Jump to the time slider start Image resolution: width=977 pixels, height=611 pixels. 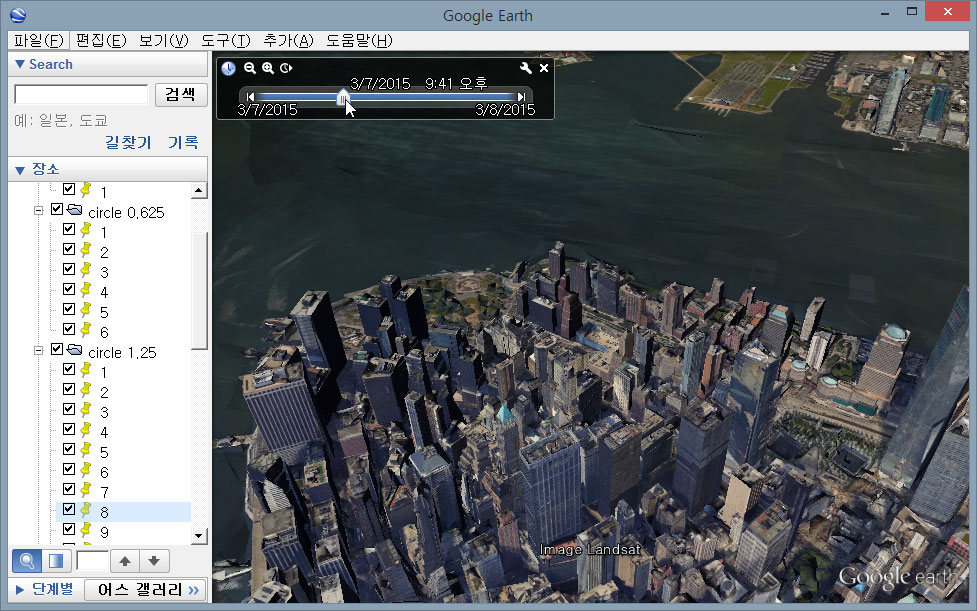251,96
